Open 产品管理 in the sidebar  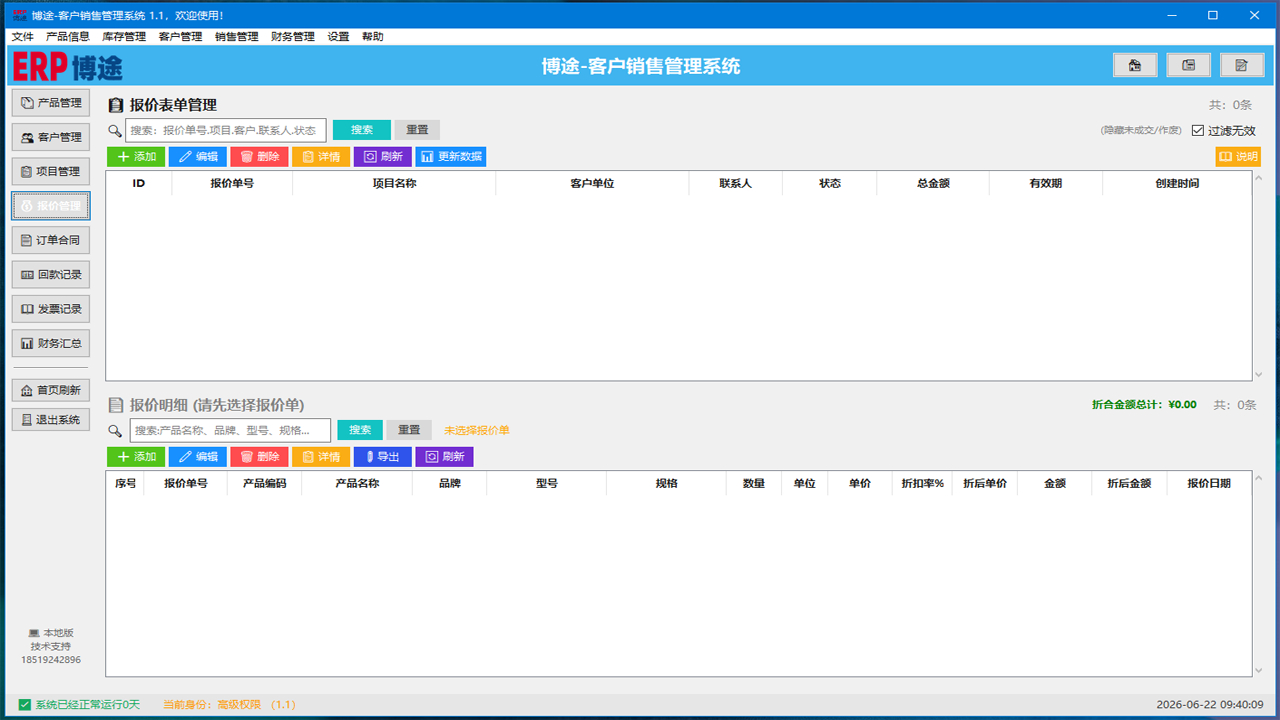coord(51,103)
